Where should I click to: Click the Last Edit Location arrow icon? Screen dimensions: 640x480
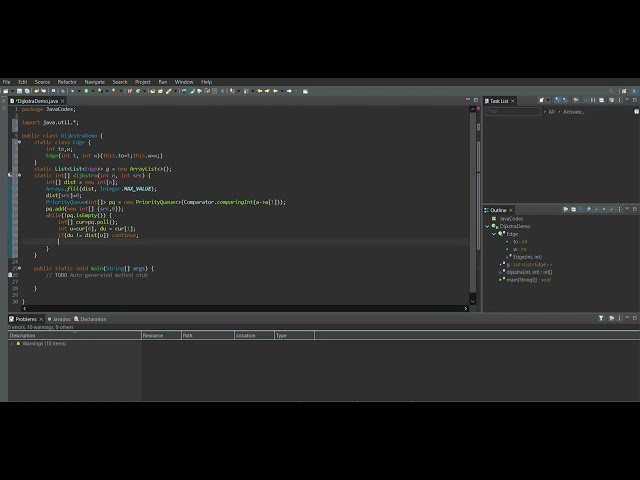coord(260,91)
